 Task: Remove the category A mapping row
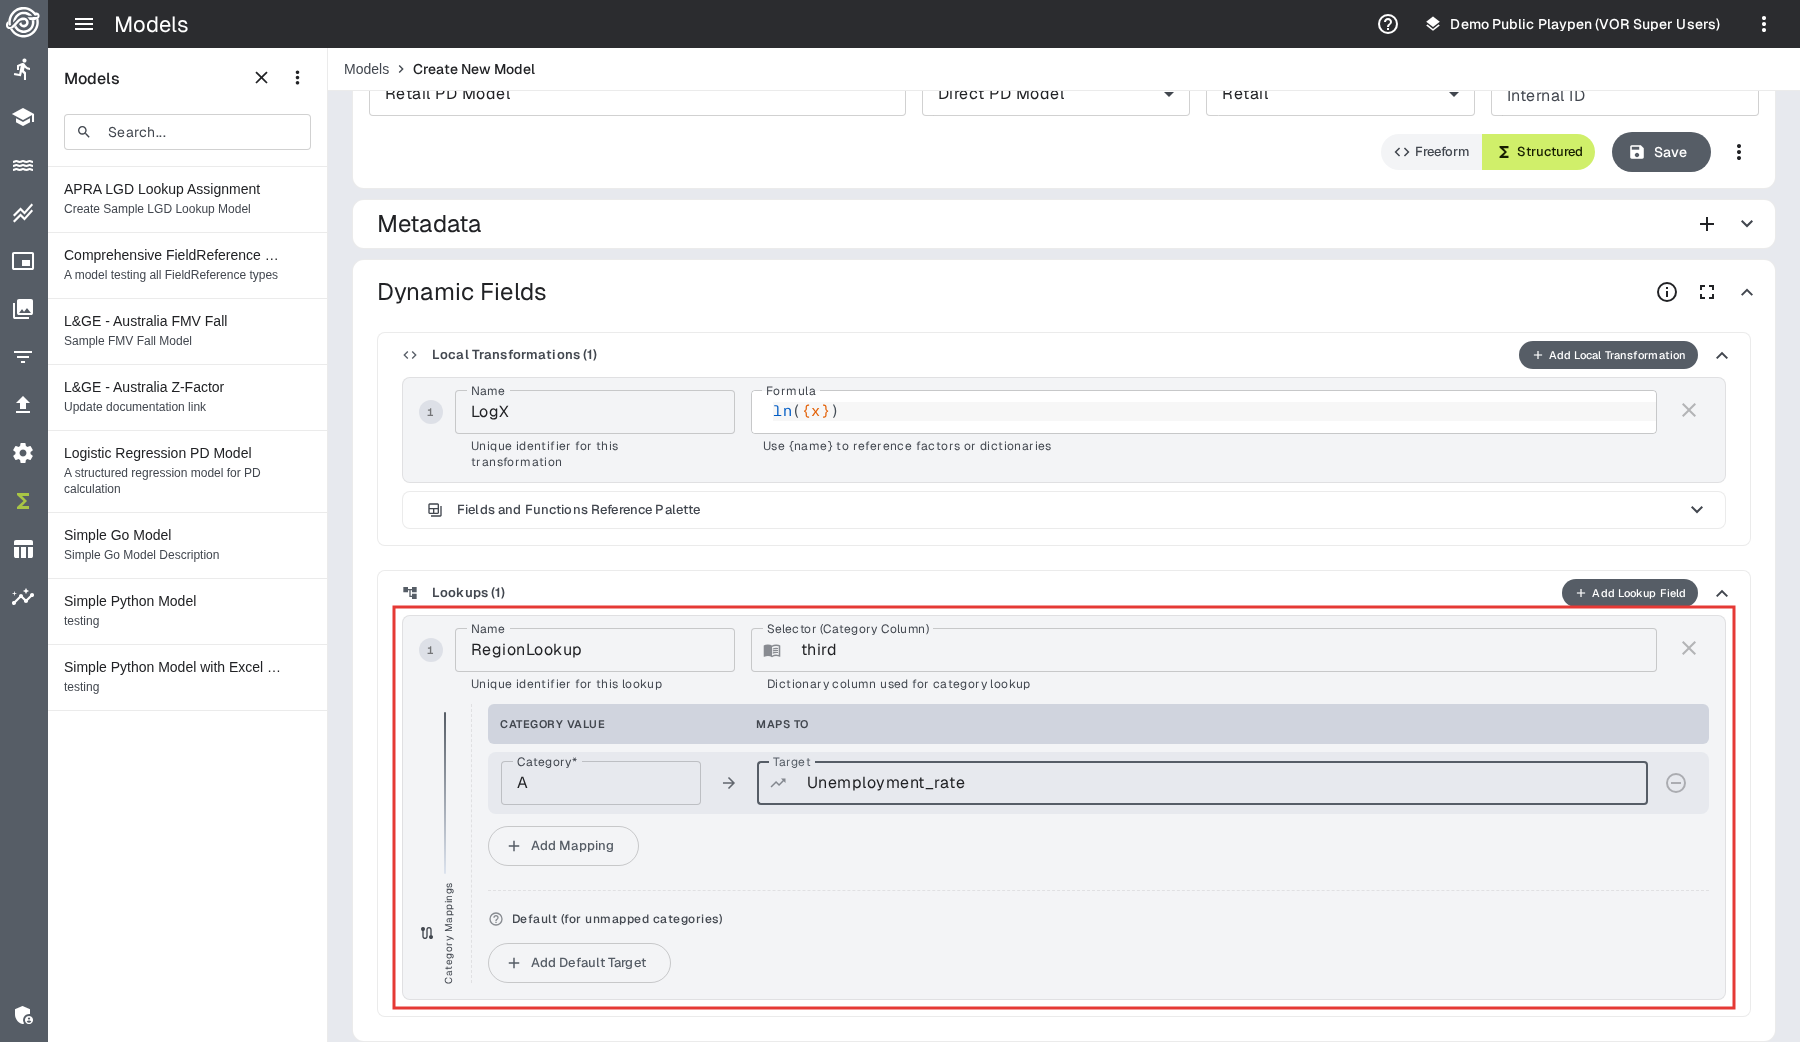1676,783
